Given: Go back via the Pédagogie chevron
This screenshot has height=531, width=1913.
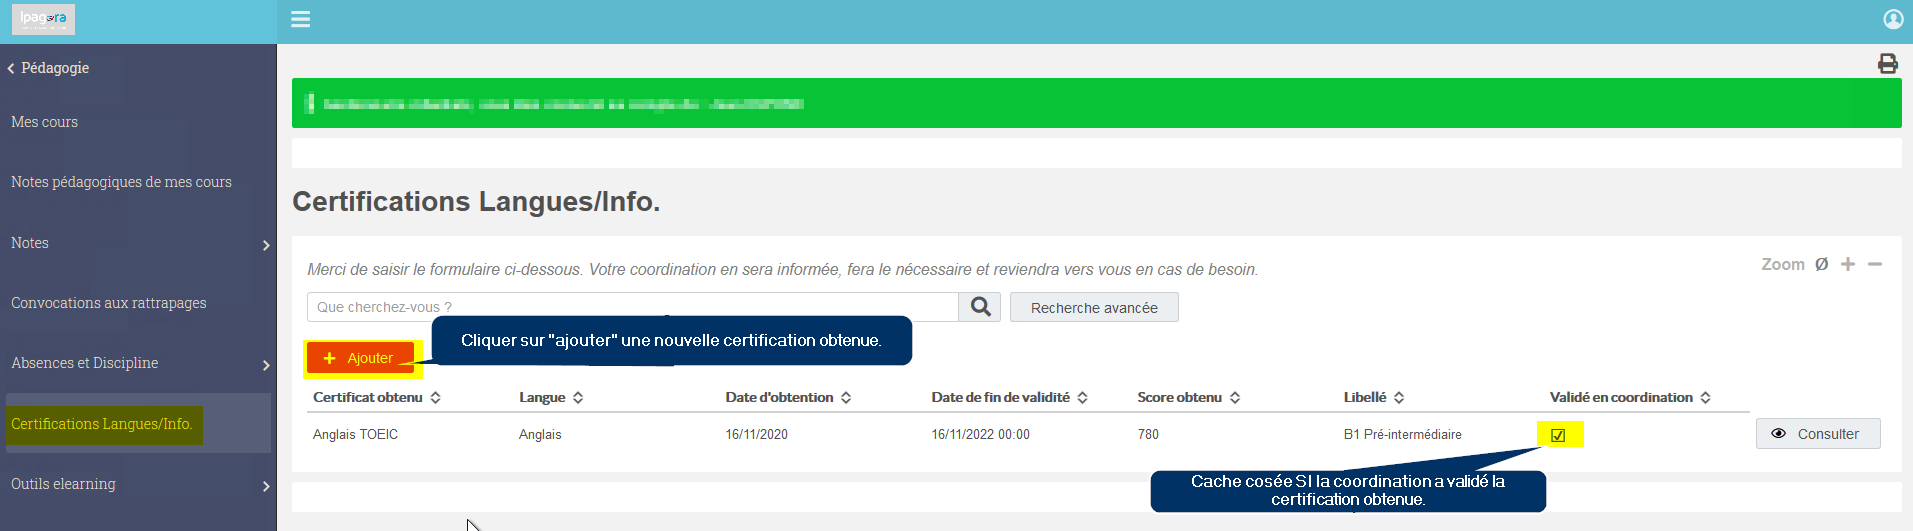Looking at the screenshot, I should (x=11, y=68).
